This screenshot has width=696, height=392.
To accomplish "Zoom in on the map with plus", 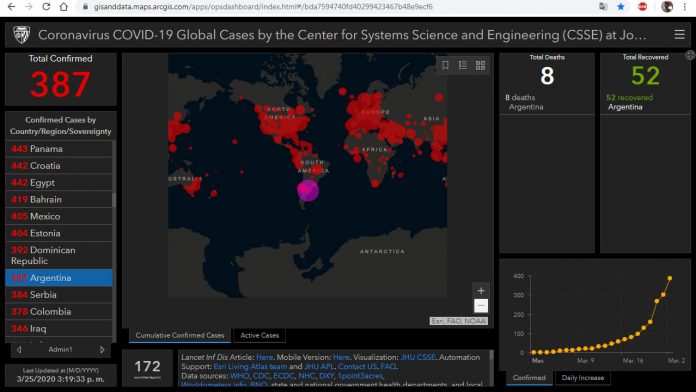I will tap(481, 291).
